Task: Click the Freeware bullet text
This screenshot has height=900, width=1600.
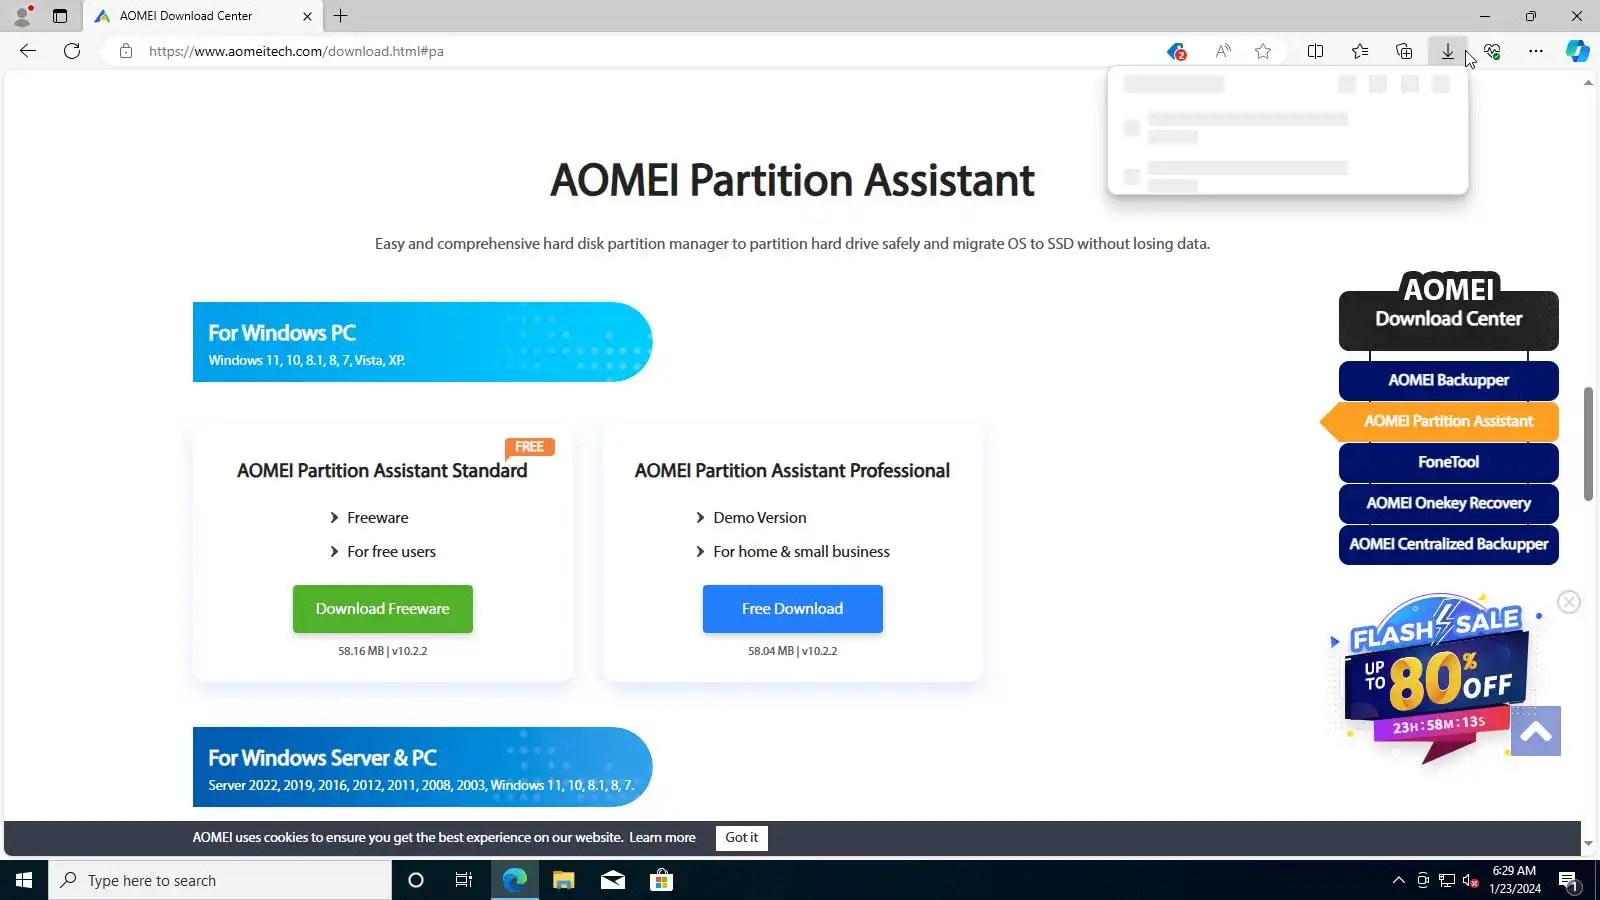Action: [378, 518]
